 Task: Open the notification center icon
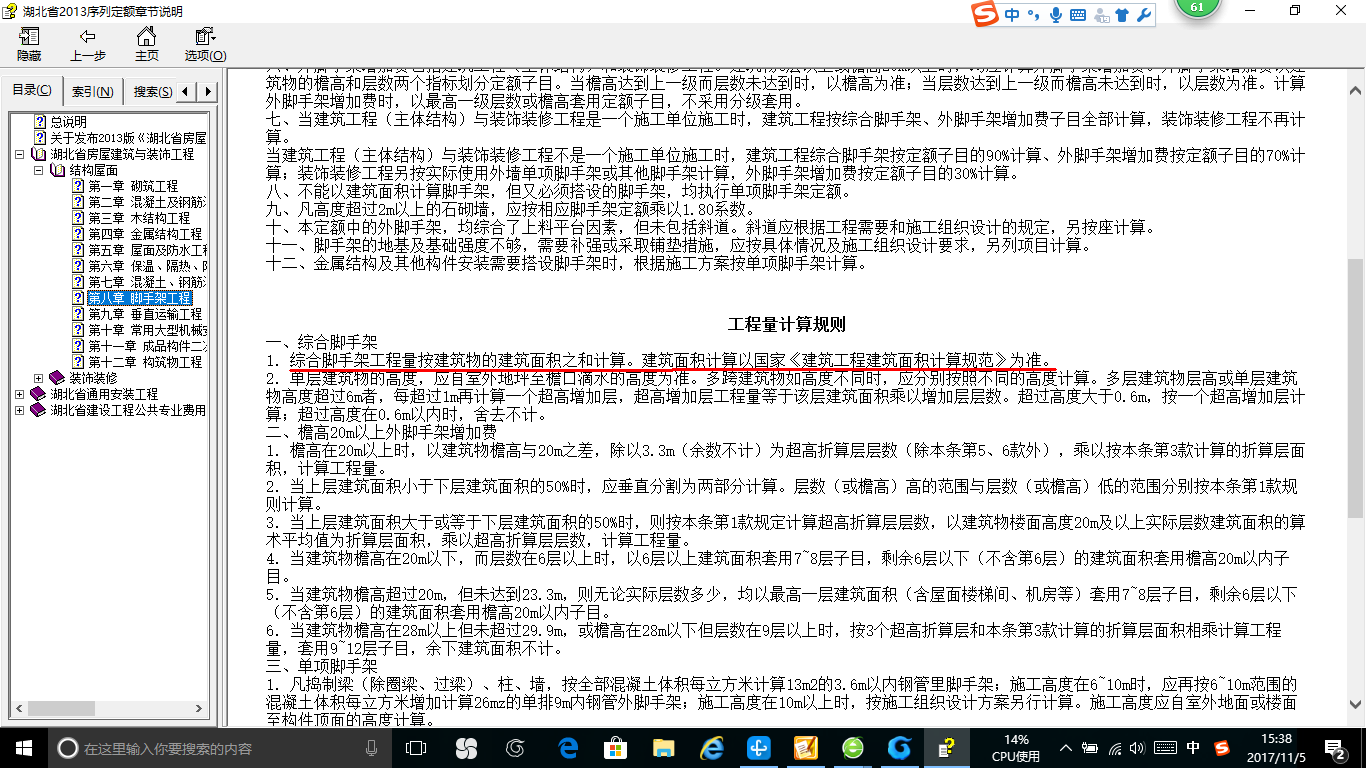(1336, 748)
